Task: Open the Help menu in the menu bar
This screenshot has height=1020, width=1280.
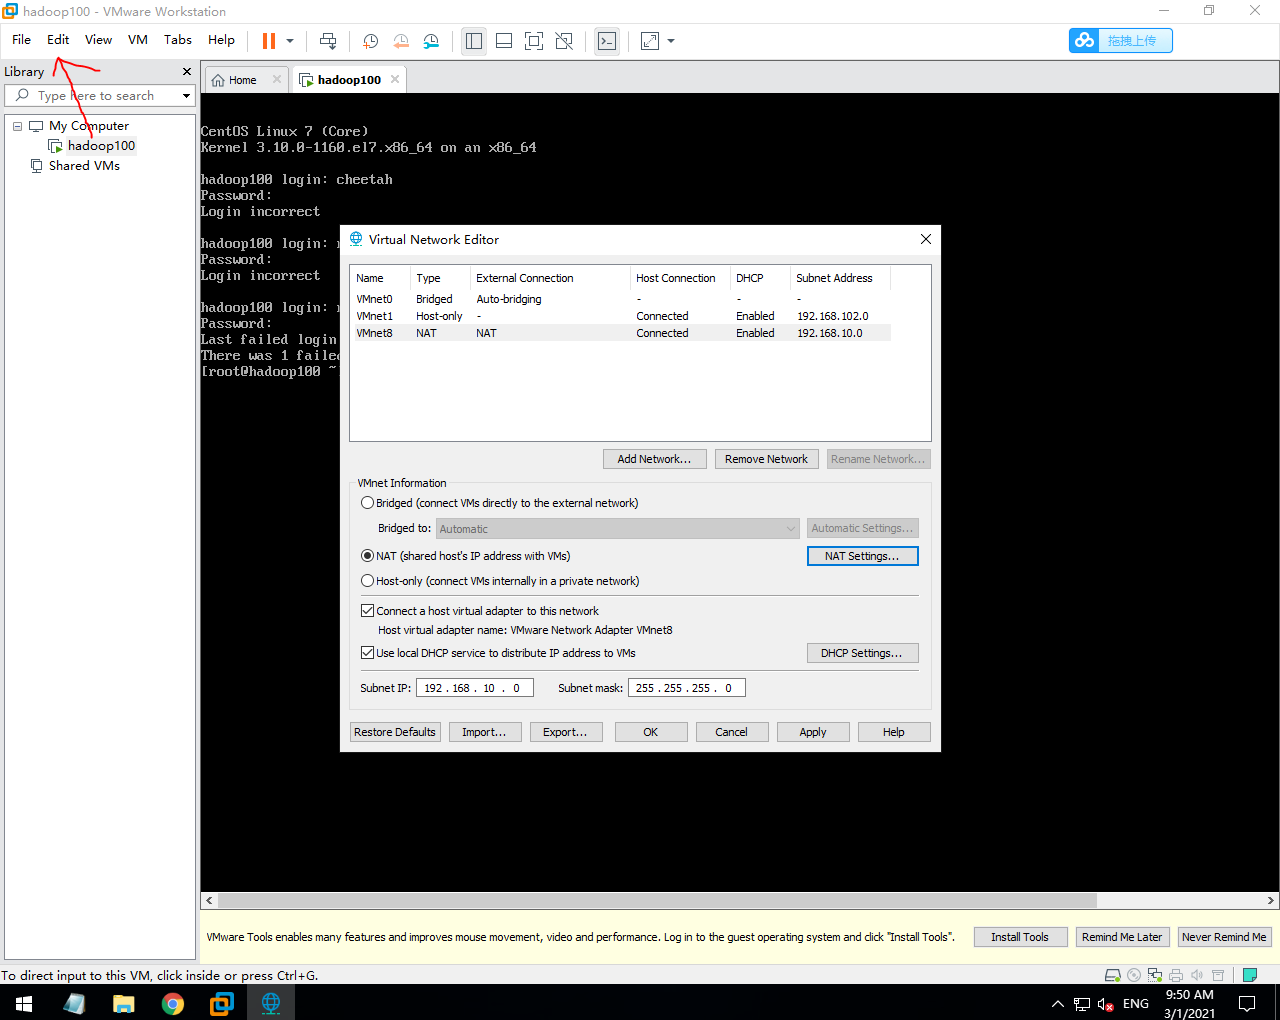Action: point(221,40)
